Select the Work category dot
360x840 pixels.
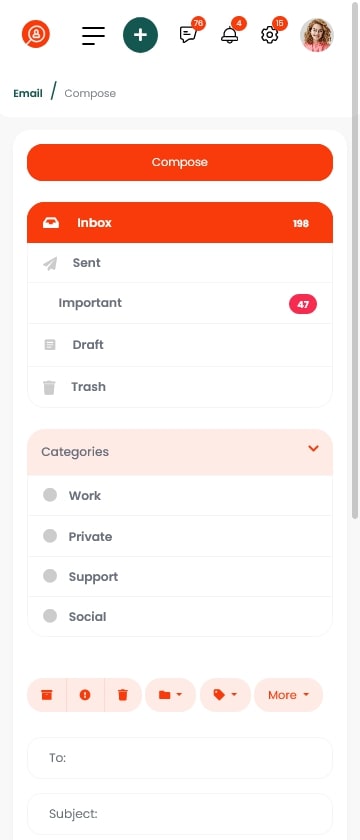tap(50, 495)
